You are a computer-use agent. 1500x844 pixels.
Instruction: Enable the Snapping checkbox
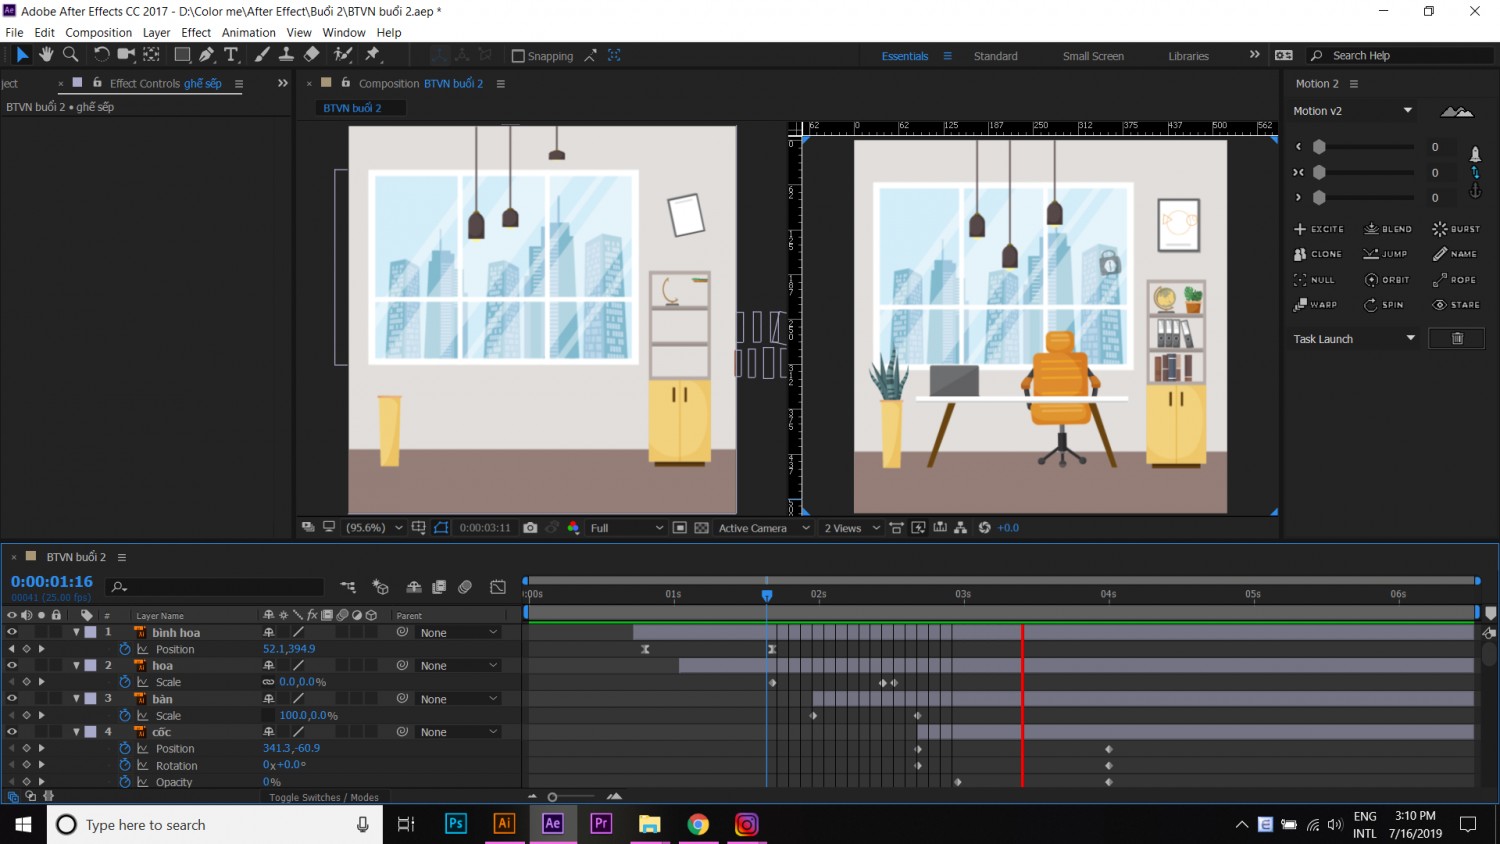(x=518, y=56)
